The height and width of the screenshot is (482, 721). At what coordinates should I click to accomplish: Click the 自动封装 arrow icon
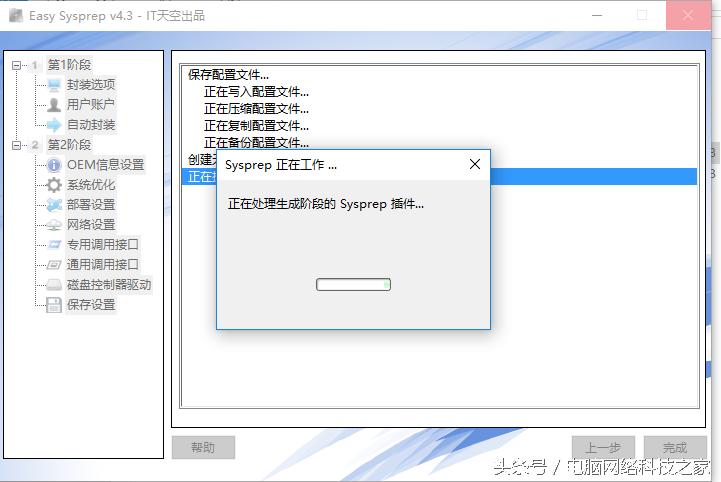point(54,125)
